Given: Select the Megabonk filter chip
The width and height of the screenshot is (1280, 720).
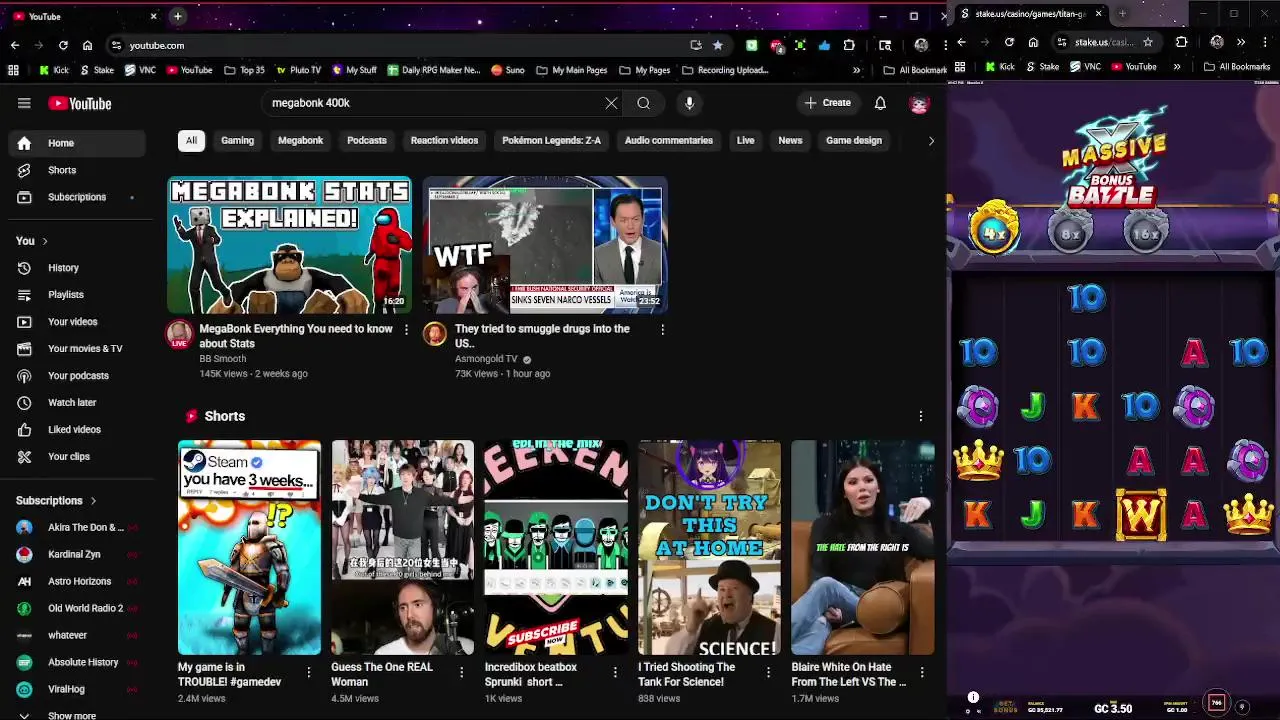Looking at the screenshot, I should (x=300, y=141).
